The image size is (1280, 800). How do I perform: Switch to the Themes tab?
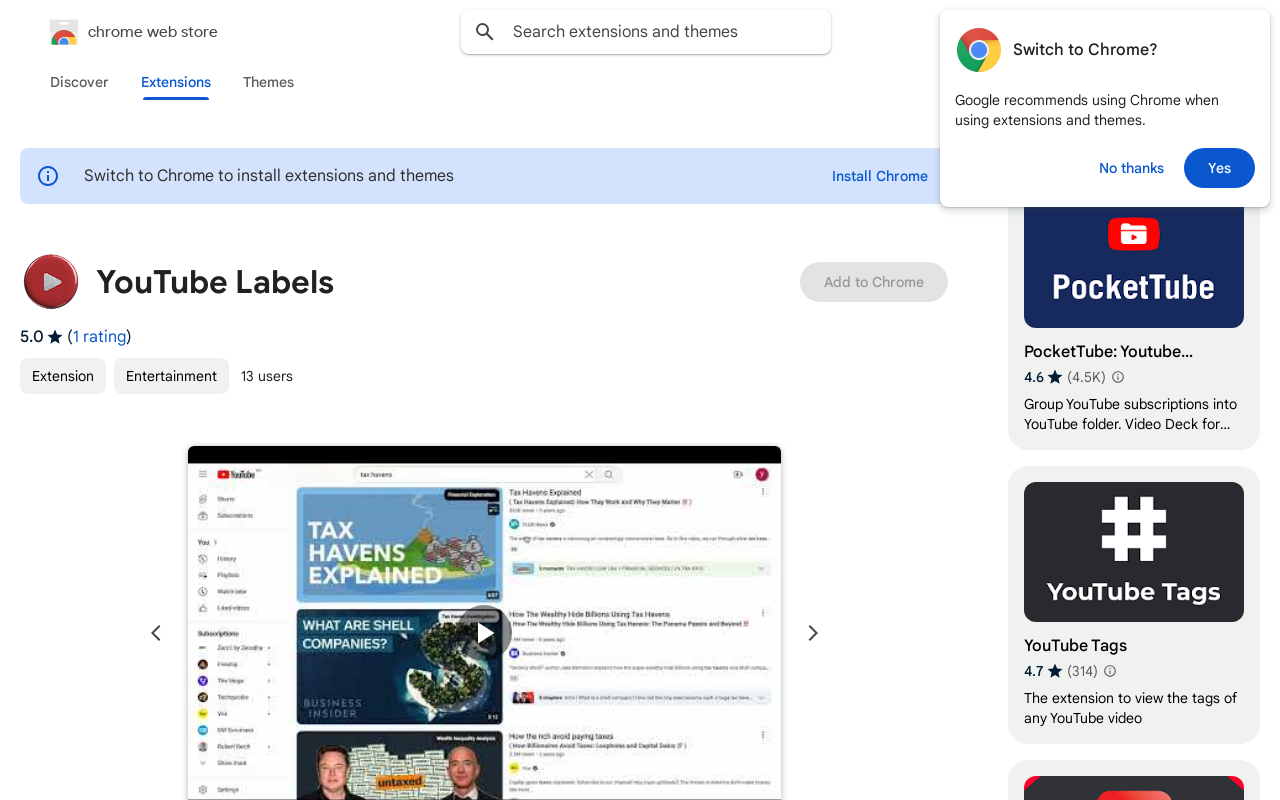coord(268,82)
